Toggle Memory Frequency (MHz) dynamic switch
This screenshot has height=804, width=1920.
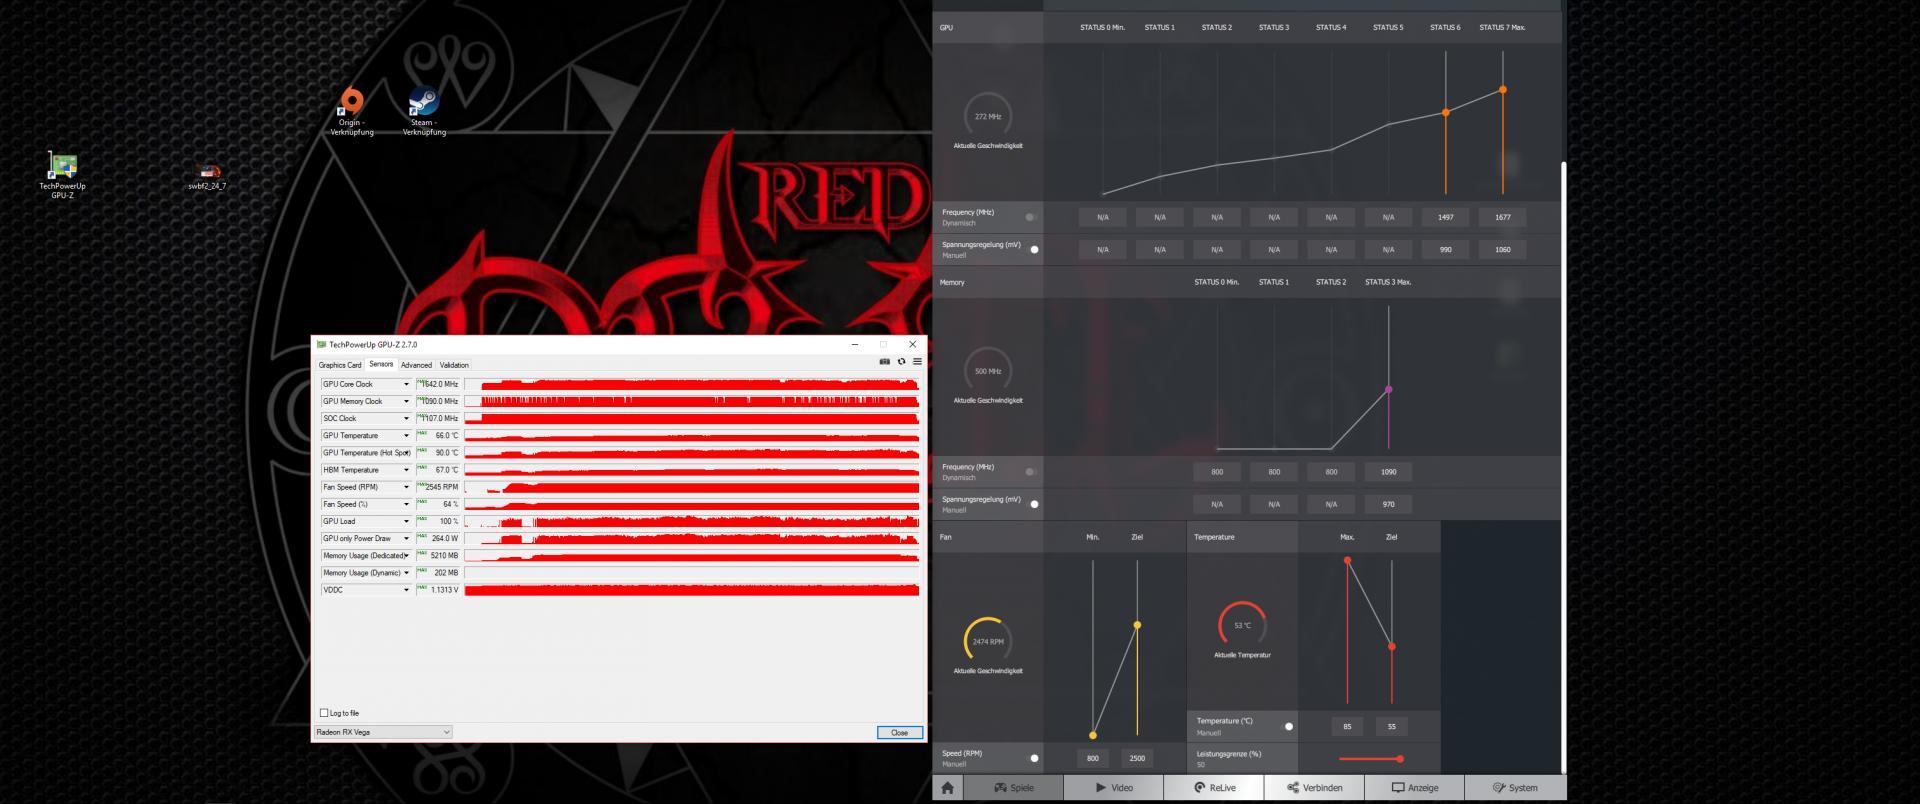[1031, 471]
